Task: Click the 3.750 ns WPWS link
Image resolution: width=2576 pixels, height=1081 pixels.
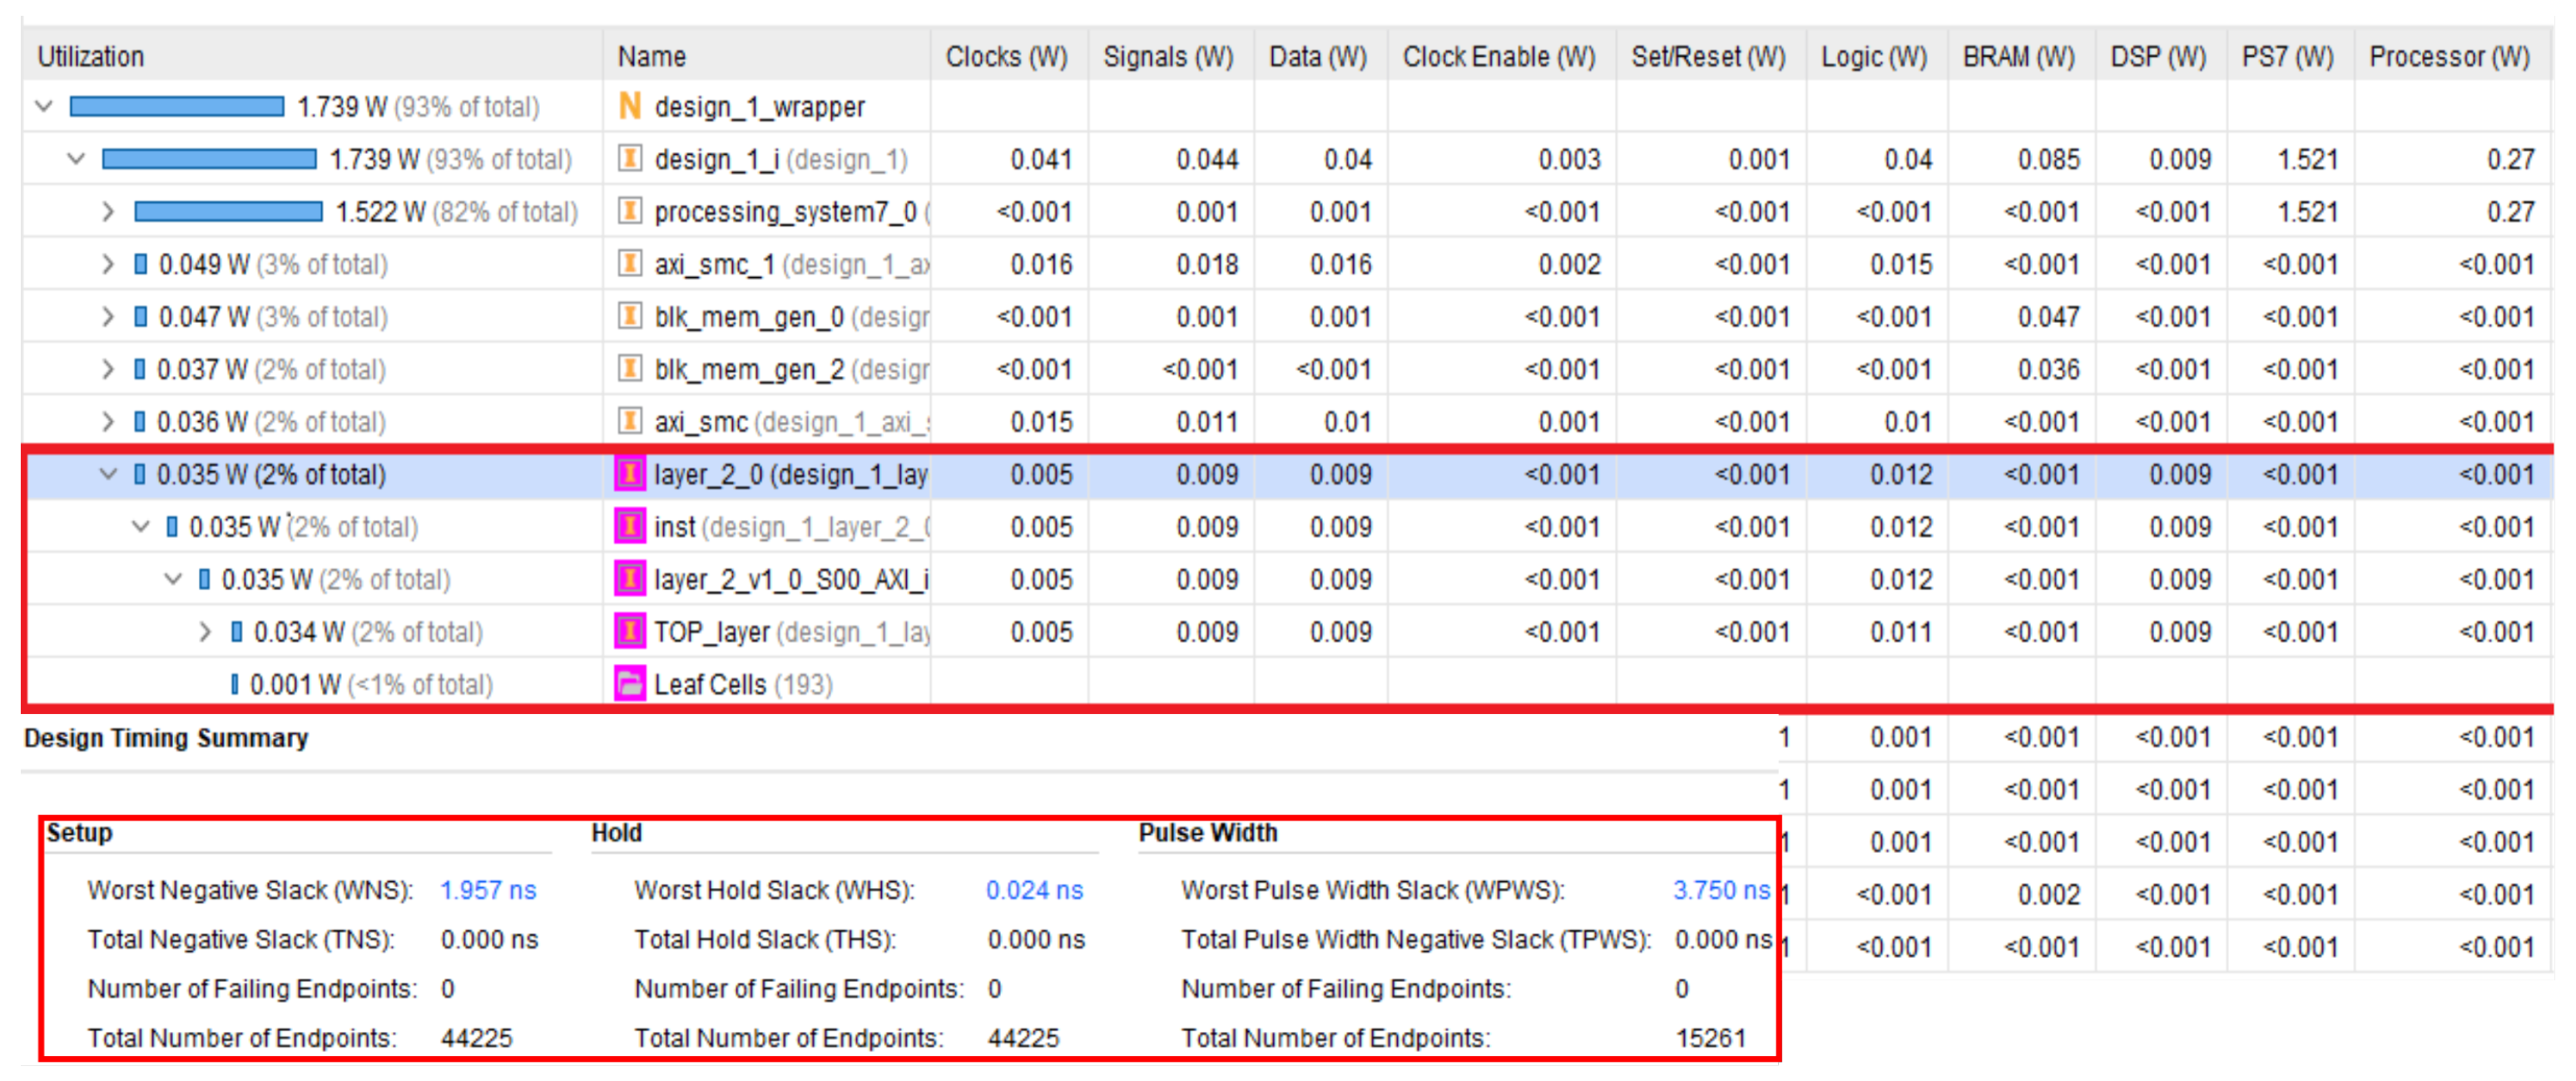Action: point(1720,890)
